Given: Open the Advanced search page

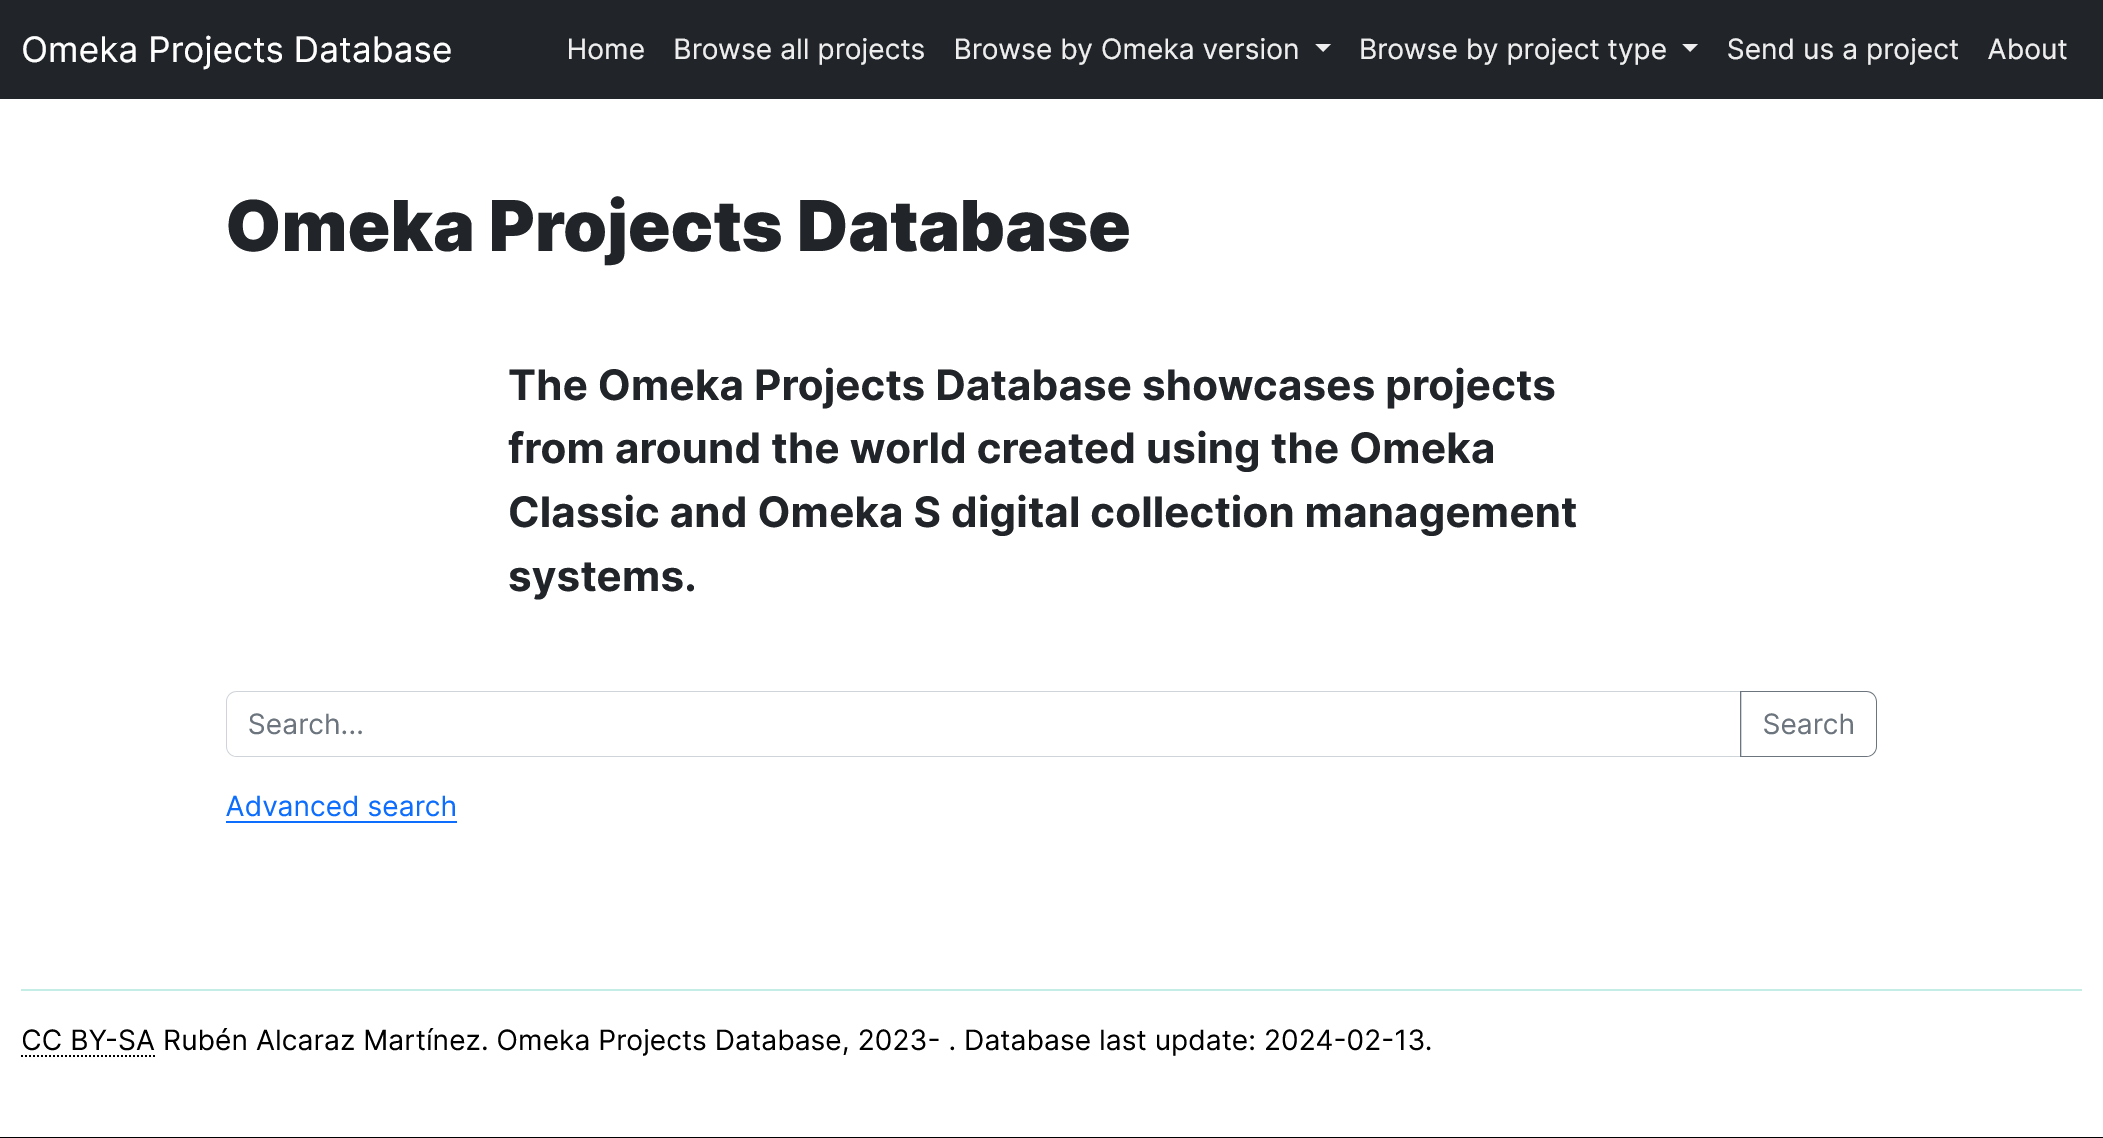Looking at the screenshot, I should (340, 806).
